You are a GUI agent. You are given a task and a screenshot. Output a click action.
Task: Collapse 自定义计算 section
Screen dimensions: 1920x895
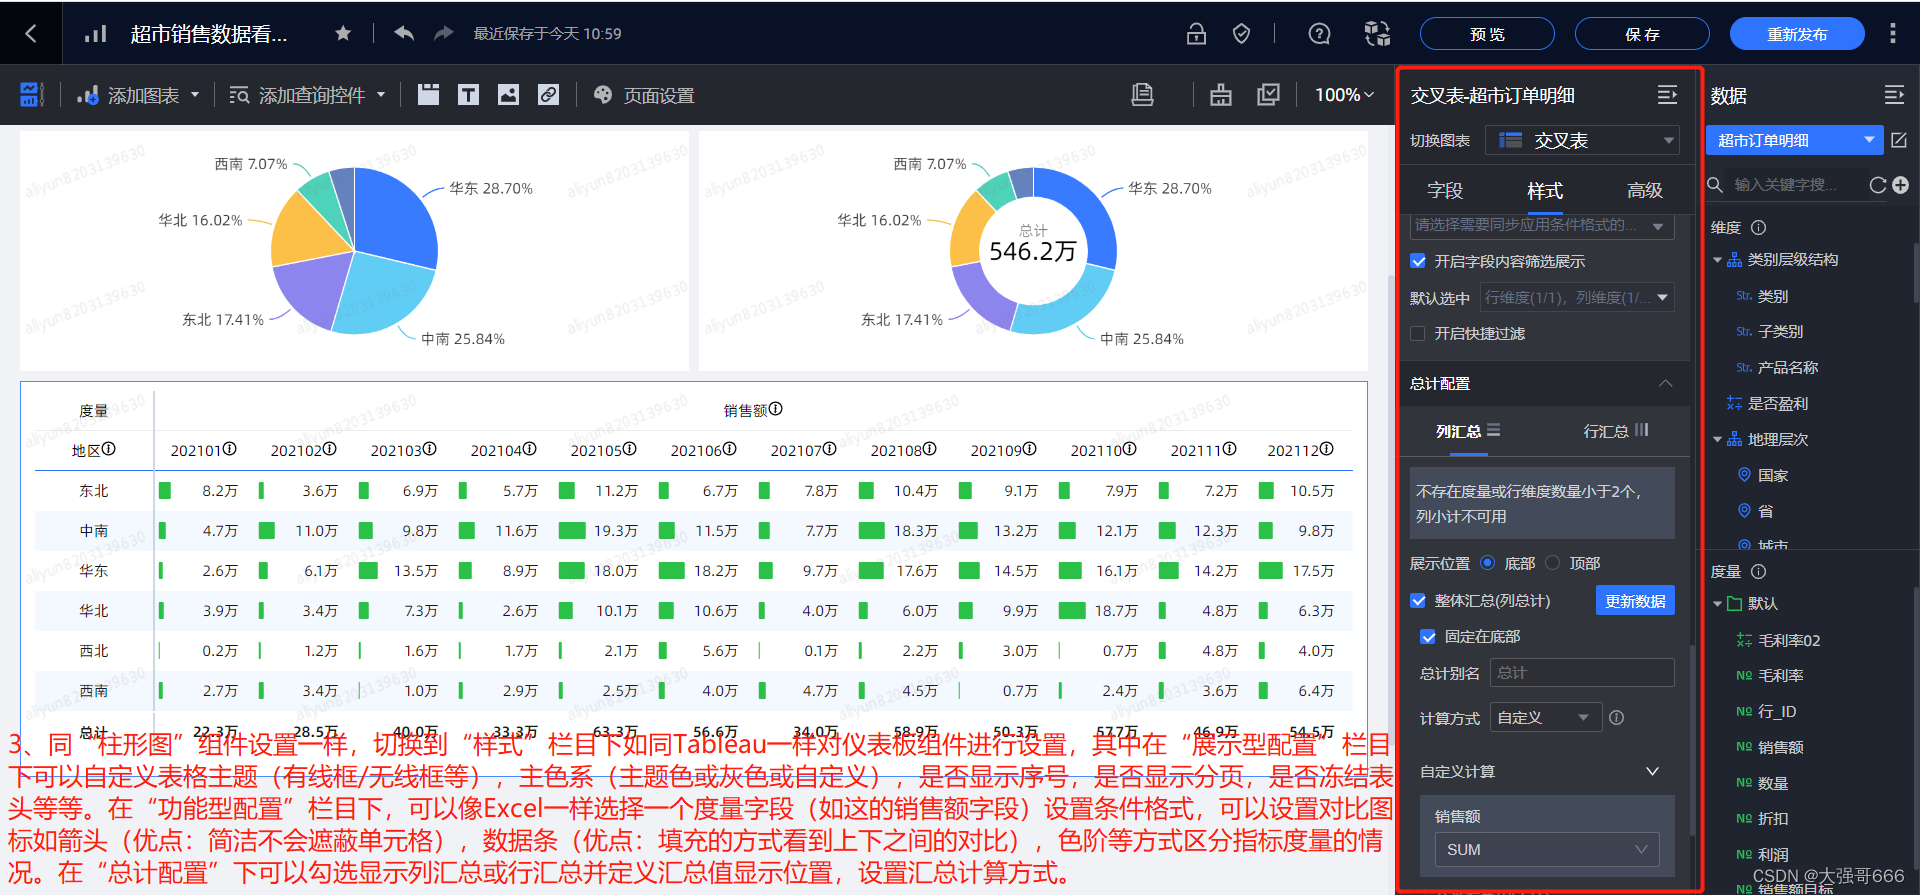(1652, 771)
